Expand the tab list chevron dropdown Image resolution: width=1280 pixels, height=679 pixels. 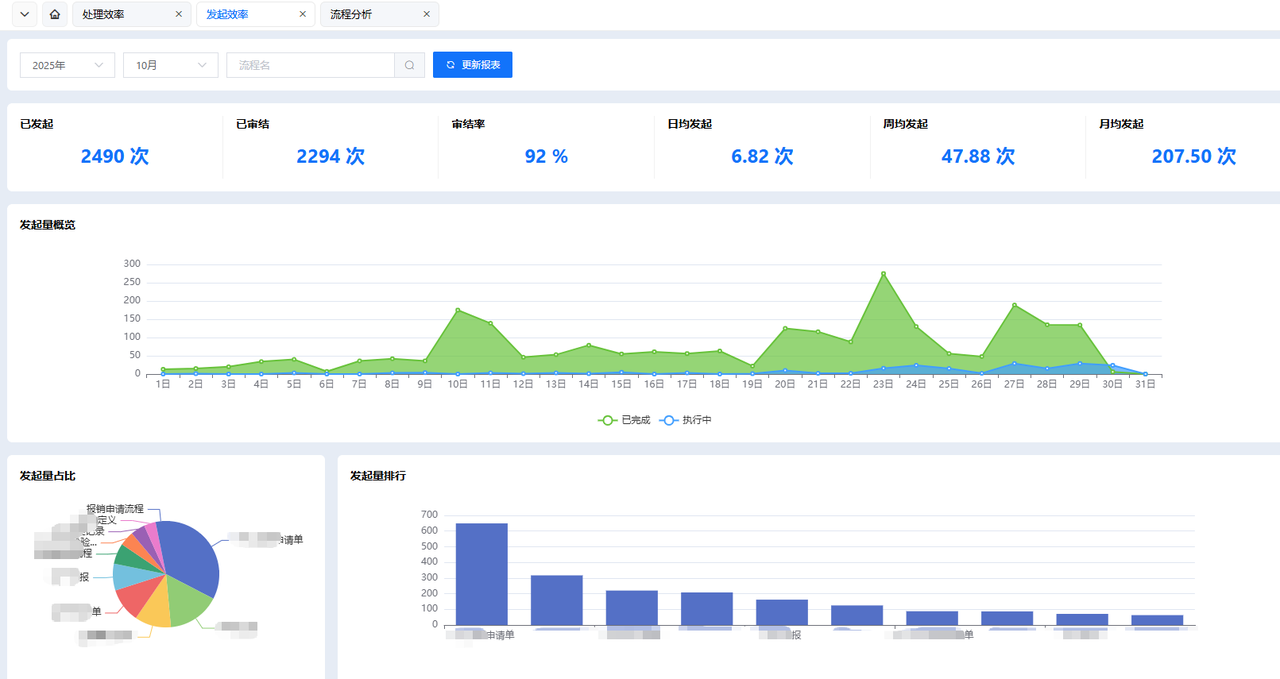[25, 15]
